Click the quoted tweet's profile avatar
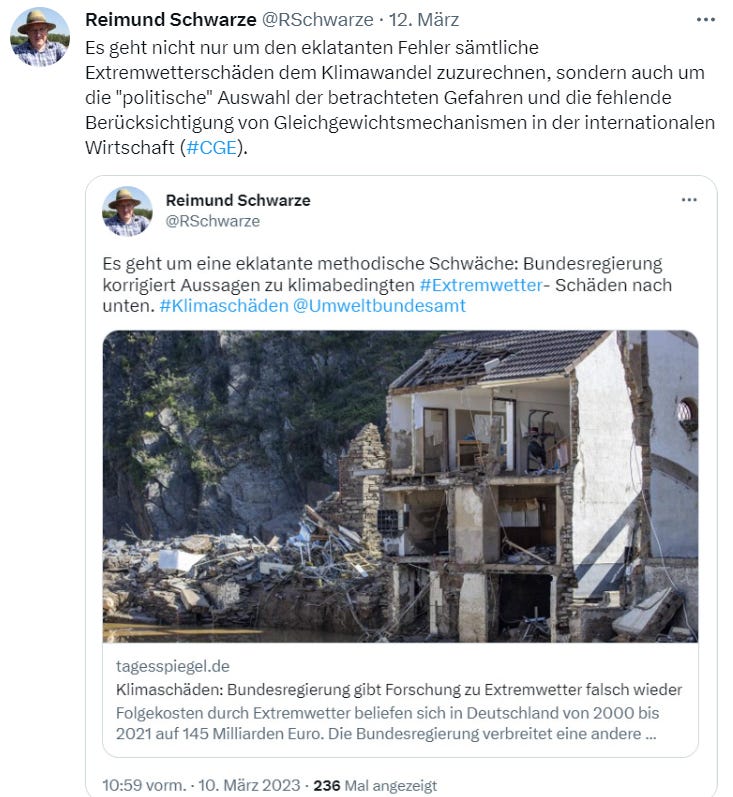Image resolution: width=733 pixels, height=797 pixels. (127, 211)
